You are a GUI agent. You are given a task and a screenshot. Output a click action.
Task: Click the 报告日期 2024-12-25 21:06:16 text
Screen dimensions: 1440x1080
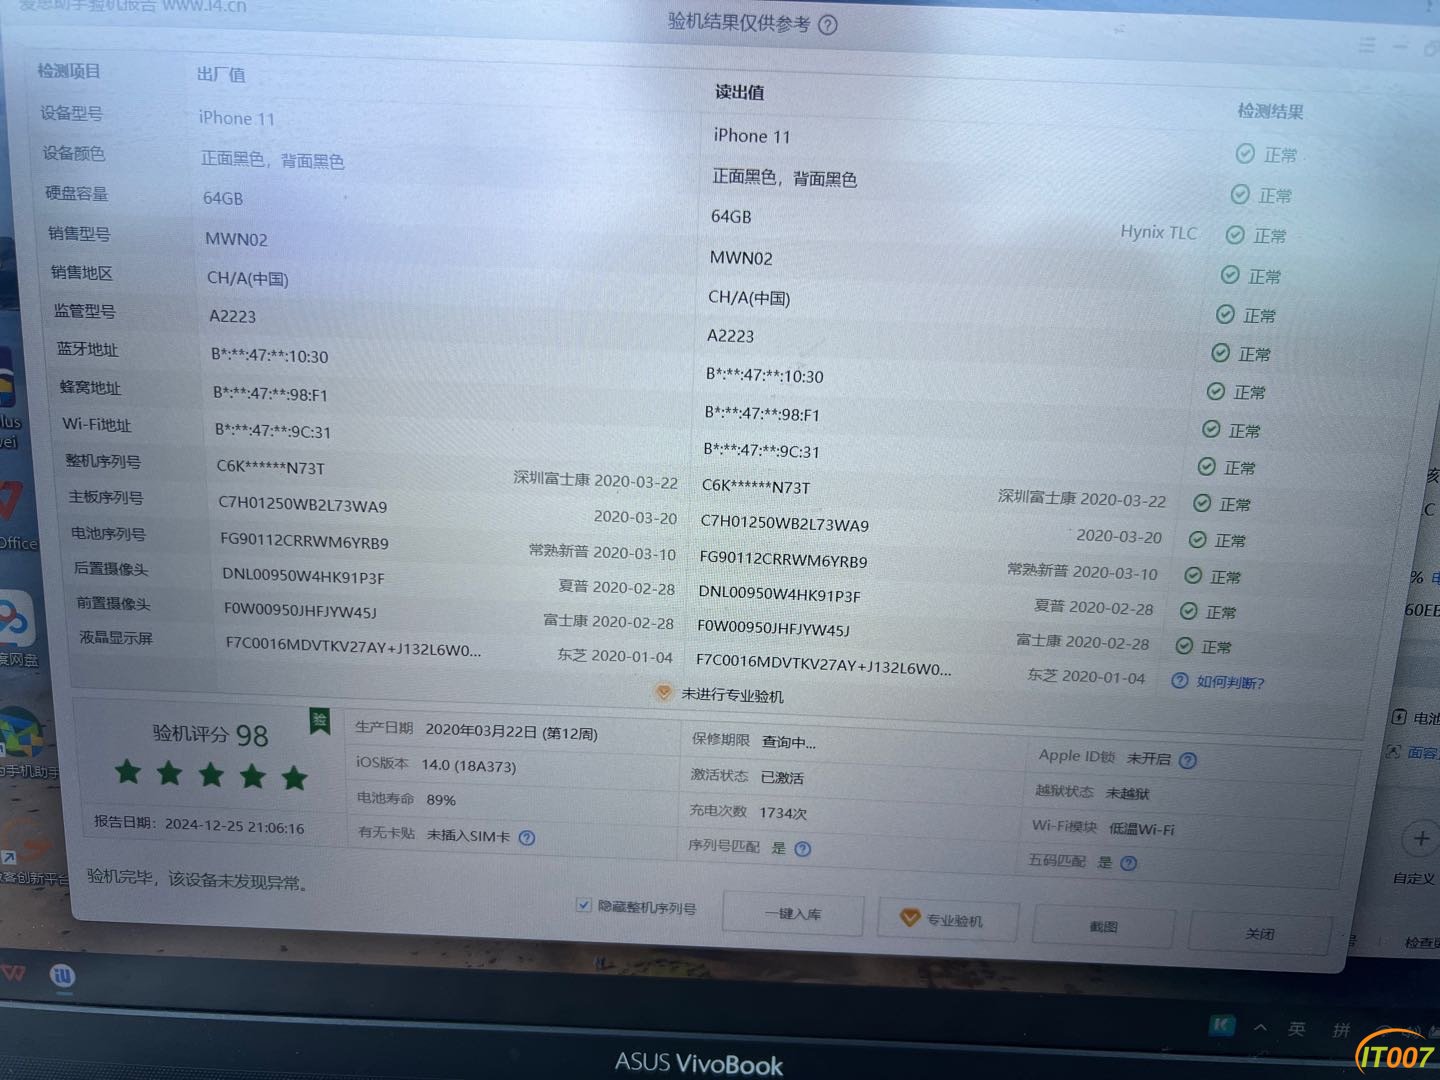point(199,824)
